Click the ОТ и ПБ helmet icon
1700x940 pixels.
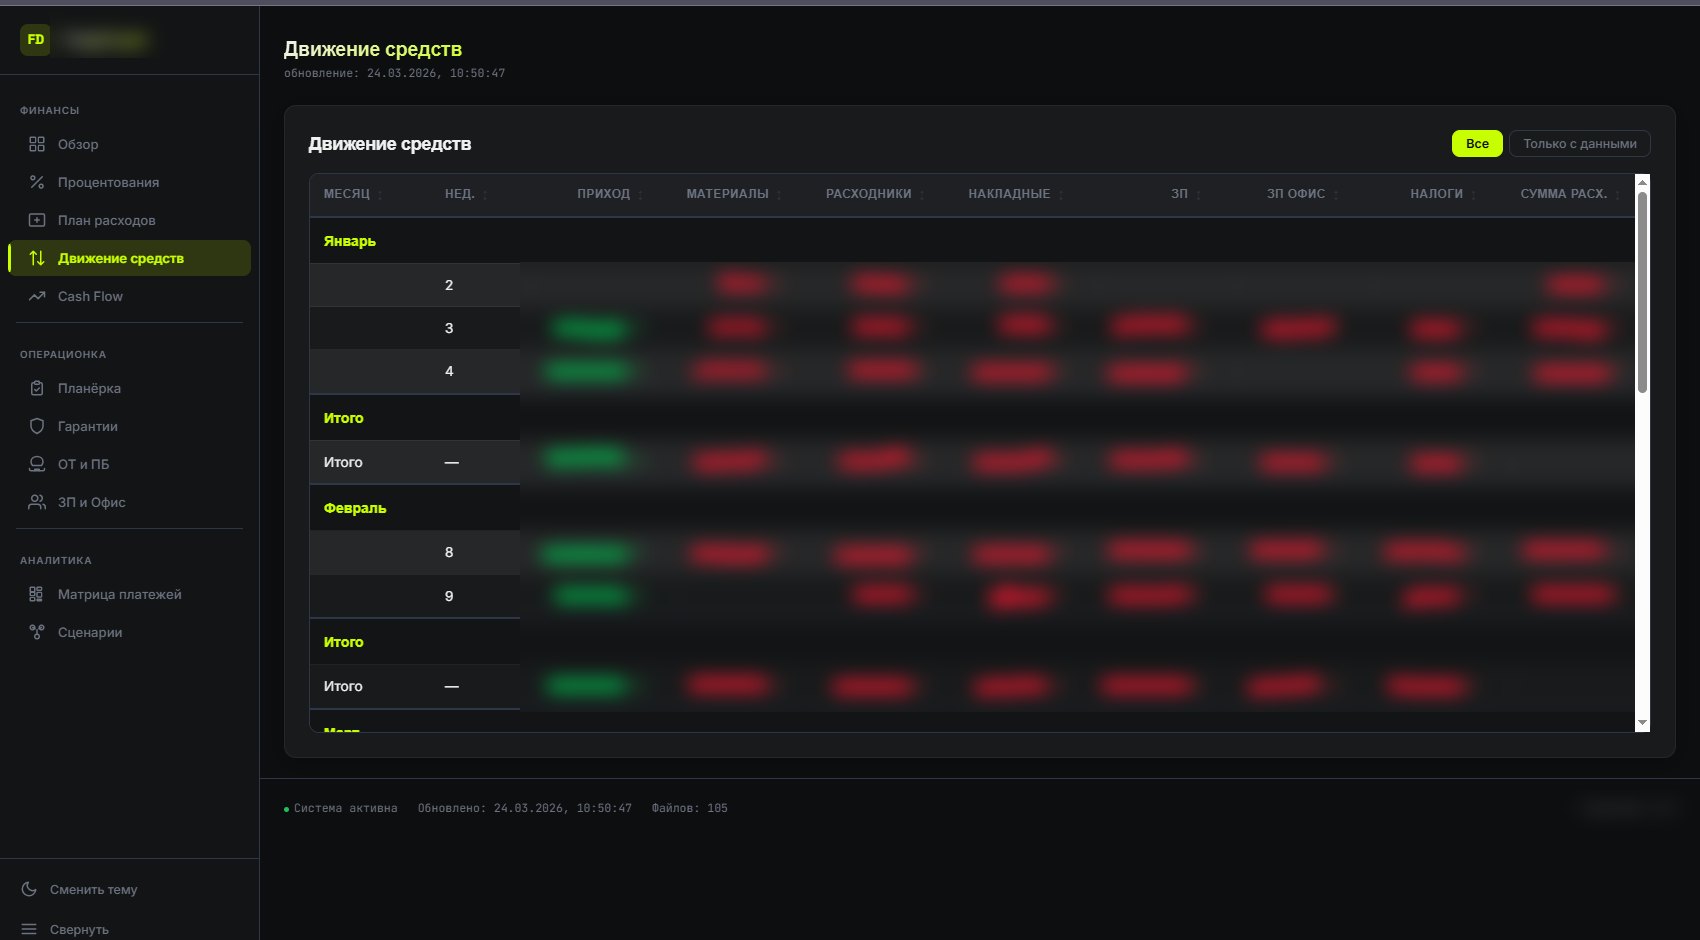37,464
